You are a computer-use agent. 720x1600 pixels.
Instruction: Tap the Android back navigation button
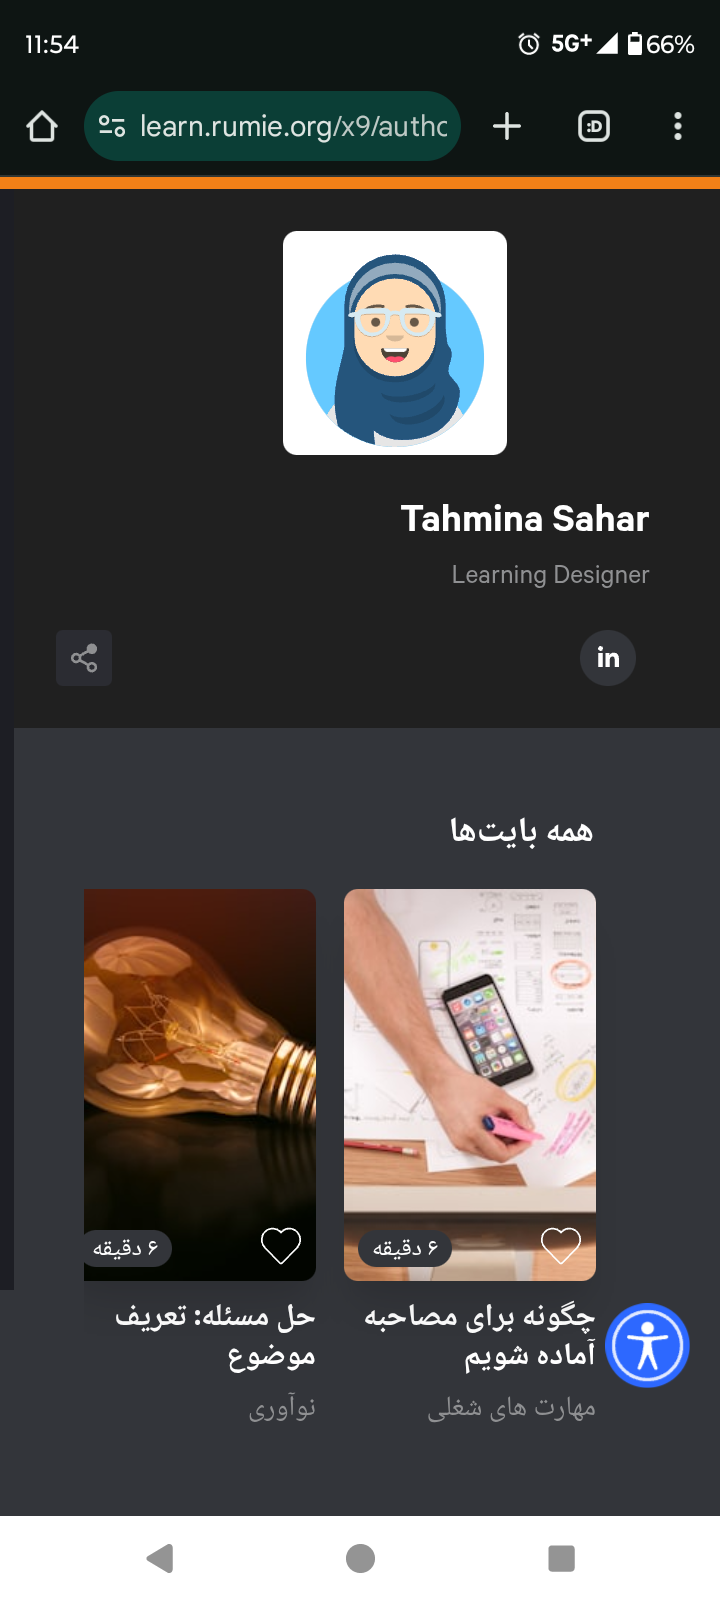coord(160,1558)
